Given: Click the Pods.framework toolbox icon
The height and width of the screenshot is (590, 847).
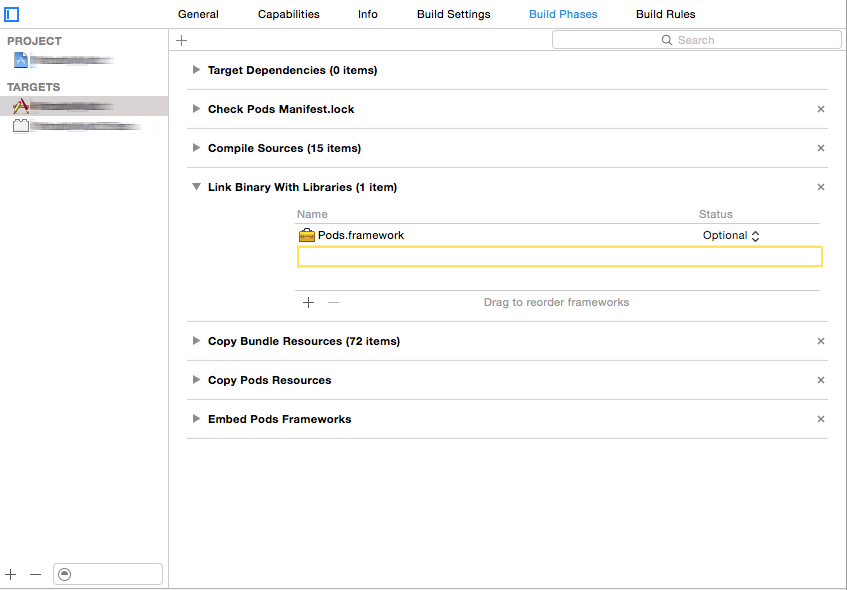Looking at the screenshot, I should coord(307,235).
